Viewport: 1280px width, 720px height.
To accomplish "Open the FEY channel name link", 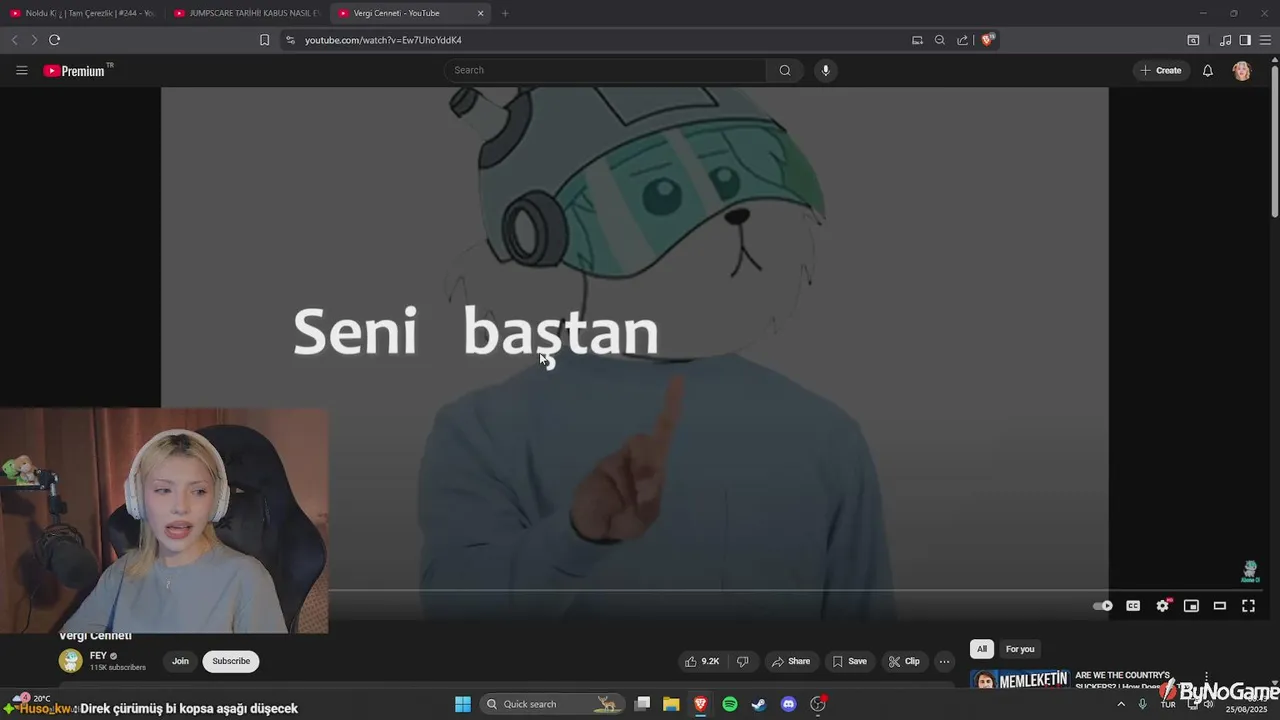I will (x=98, y=656).
